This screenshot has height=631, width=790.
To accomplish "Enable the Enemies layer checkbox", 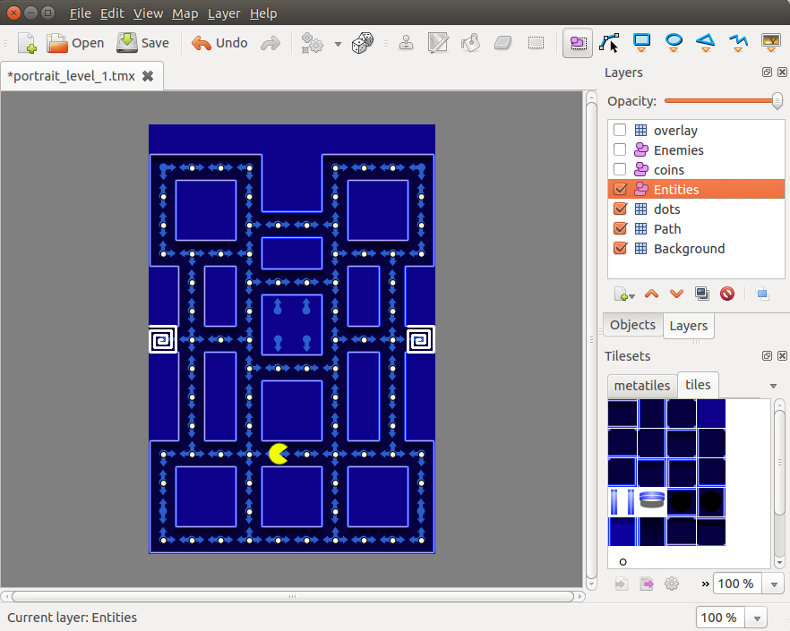I will coord(620,150).
